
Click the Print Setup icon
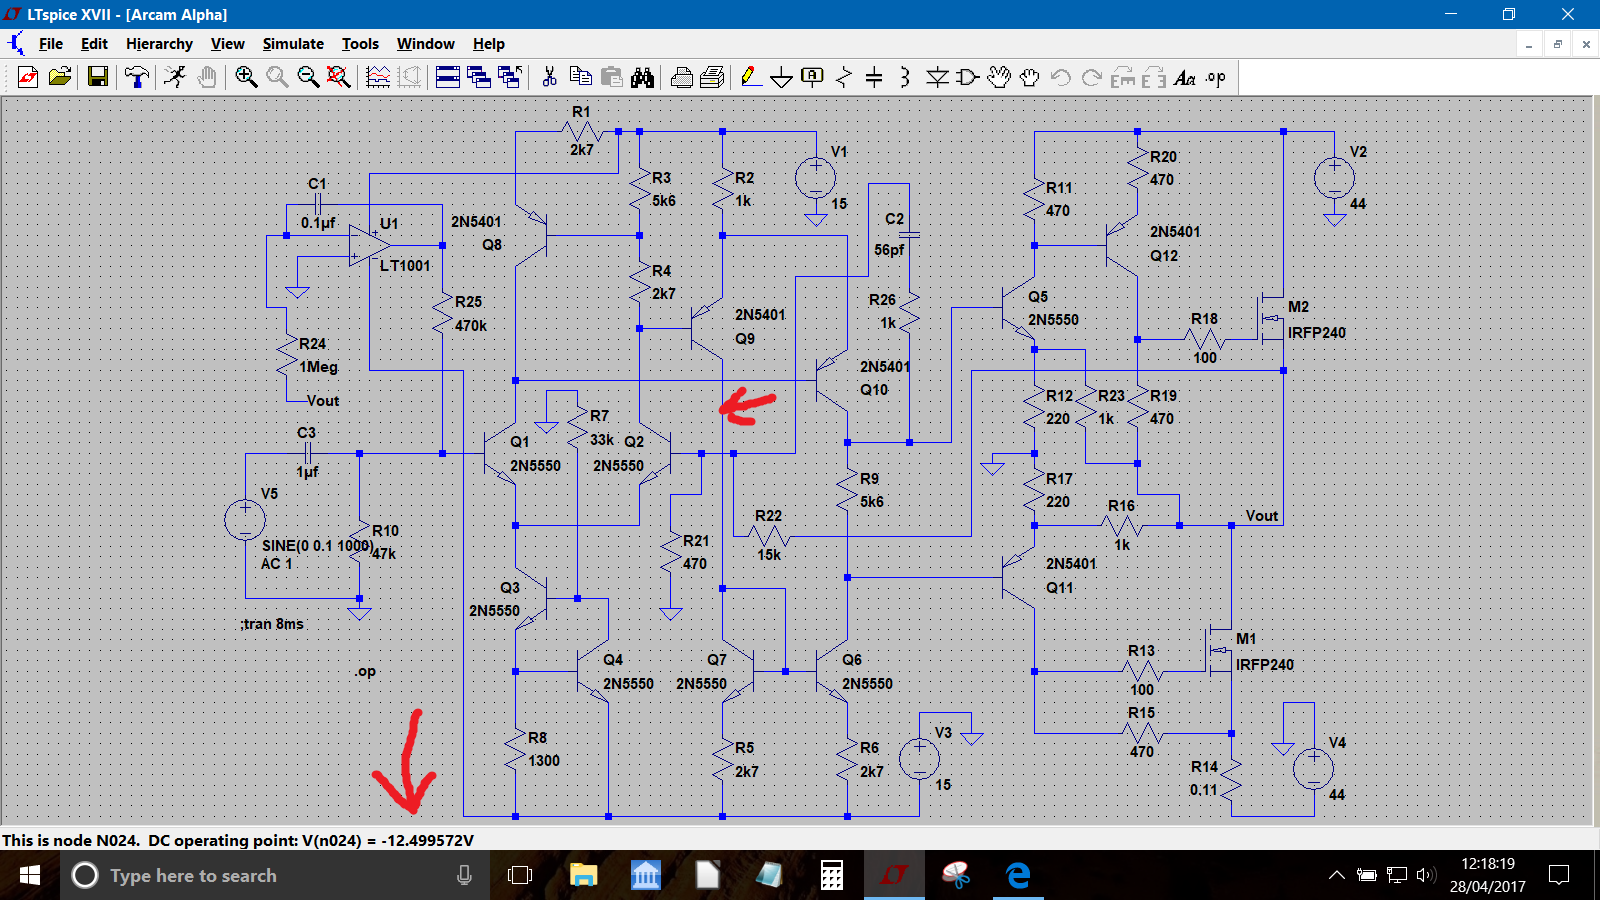682,77
